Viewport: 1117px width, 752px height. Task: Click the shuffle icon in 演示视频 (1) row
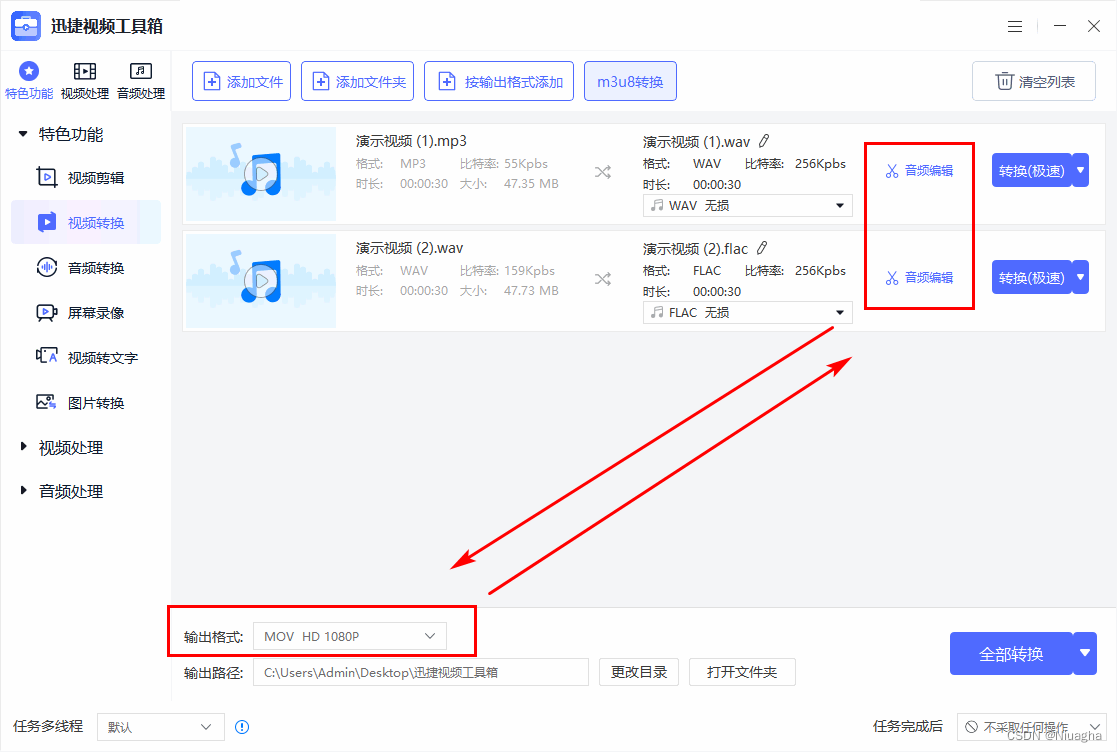click(603, 172)
